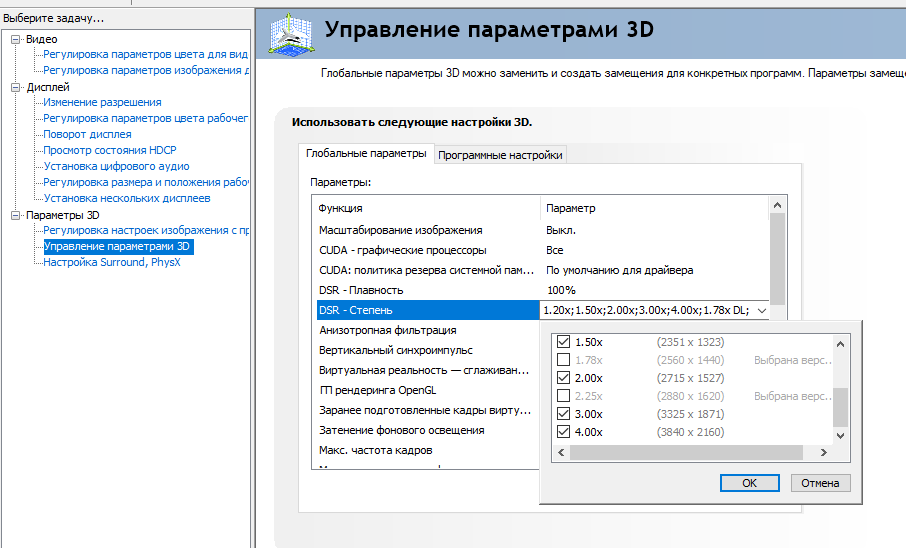Confirm DSR selection with OK button
Screen dimensions: 906x548
749,483
